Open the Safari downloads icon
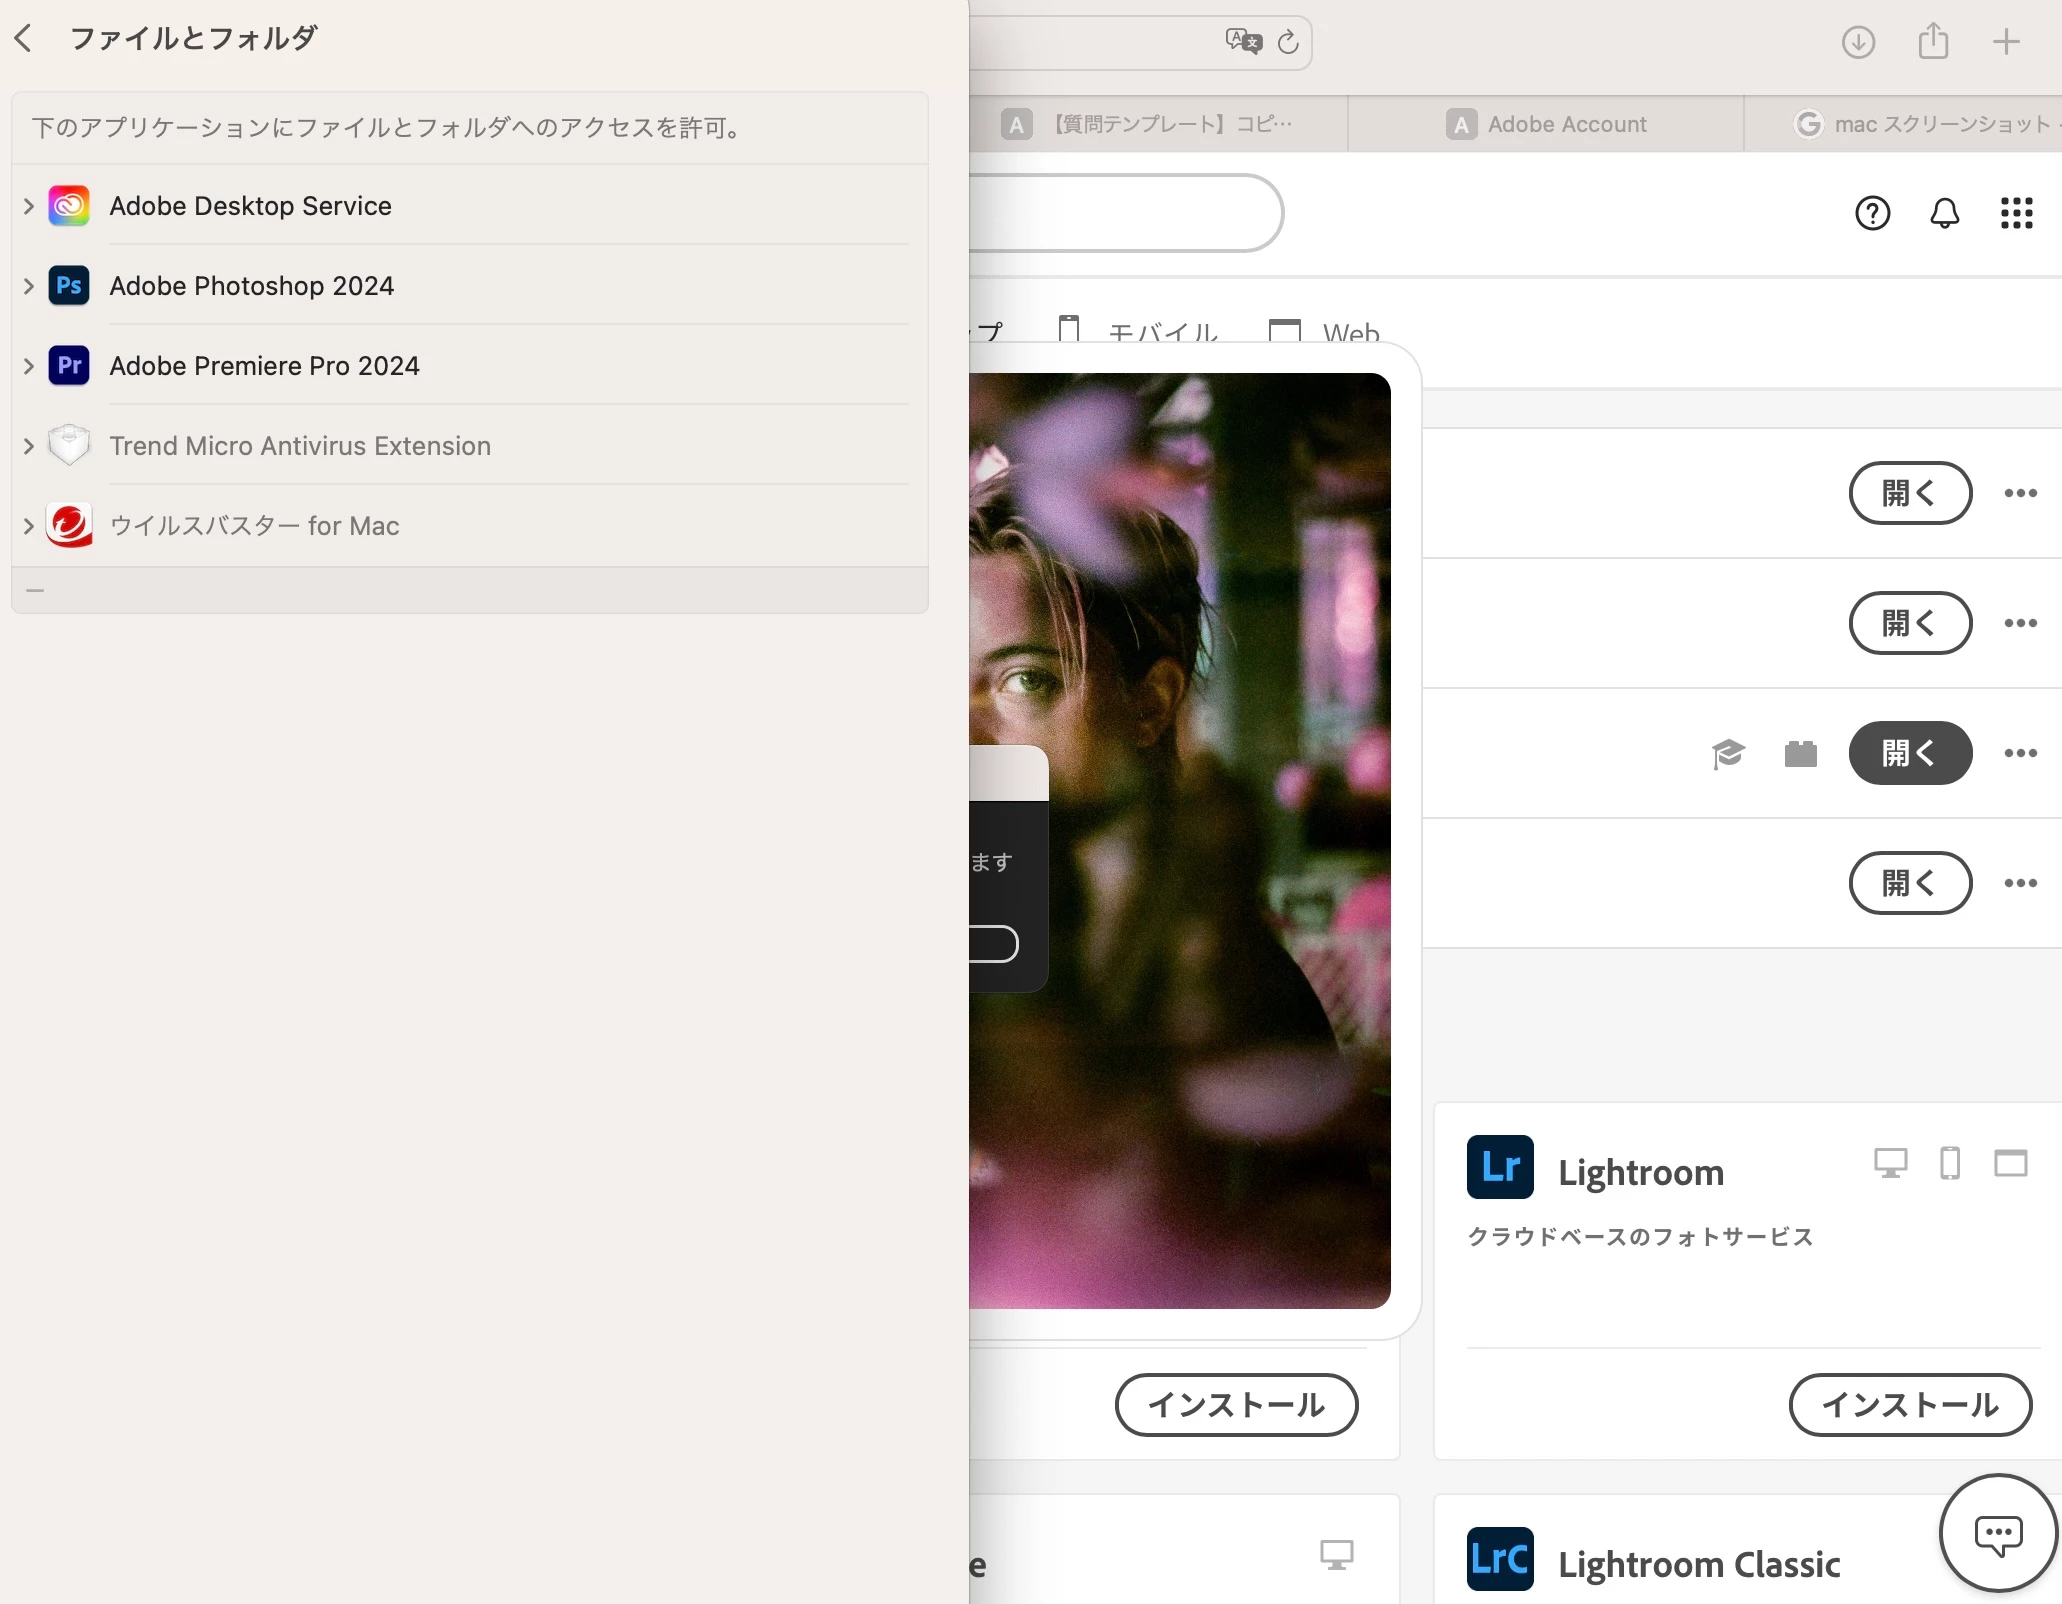2062x1604 pixels. point(1857,42)
